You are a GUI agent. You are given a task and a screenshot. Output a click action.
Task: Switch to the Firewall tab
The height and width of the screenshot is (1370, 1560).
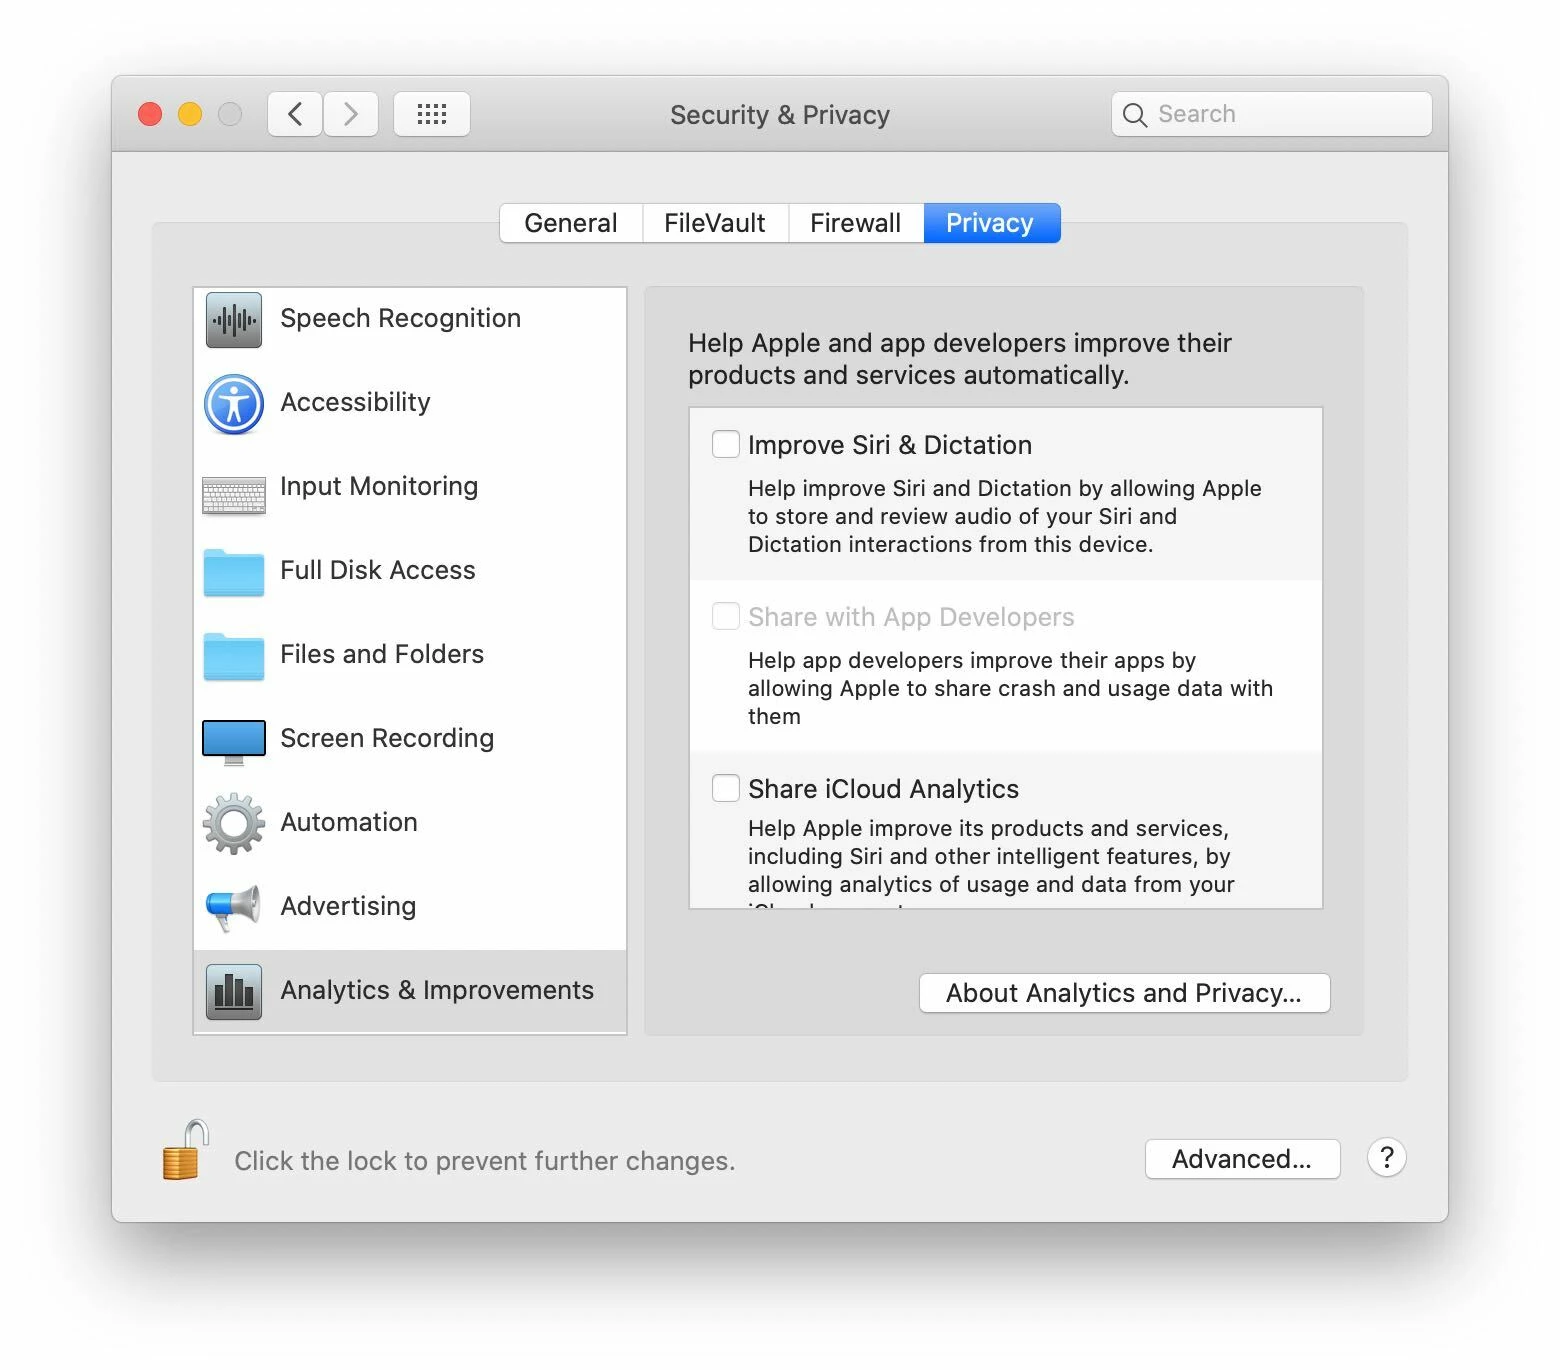(856, 223)
